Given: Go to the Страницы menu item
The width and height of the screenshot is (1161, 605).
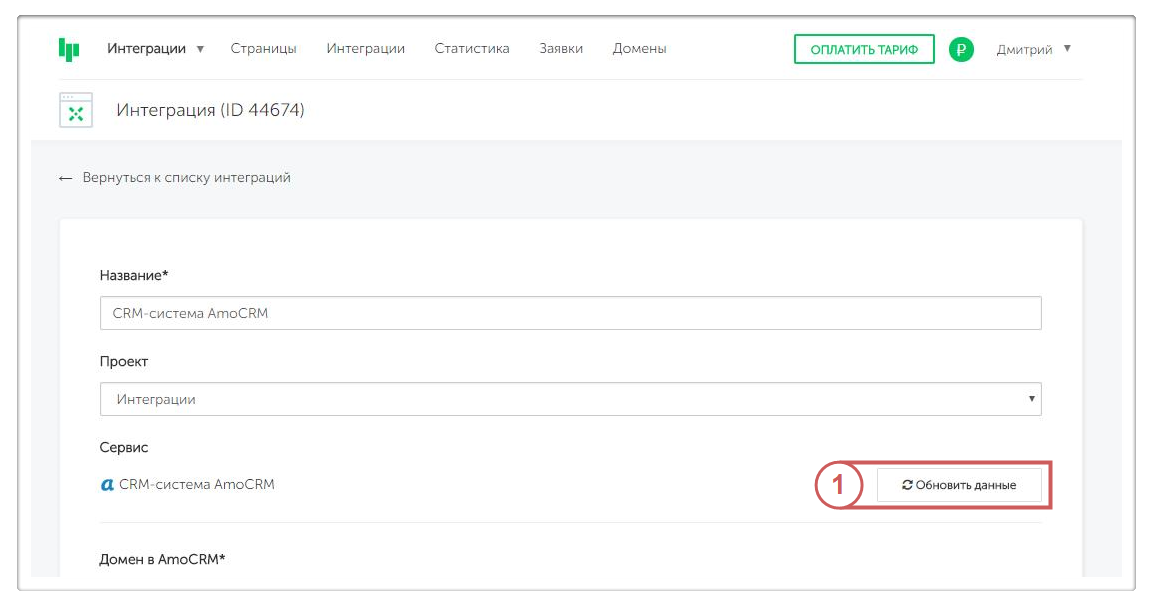Looking at the screenshot, I should click(263, 49).
